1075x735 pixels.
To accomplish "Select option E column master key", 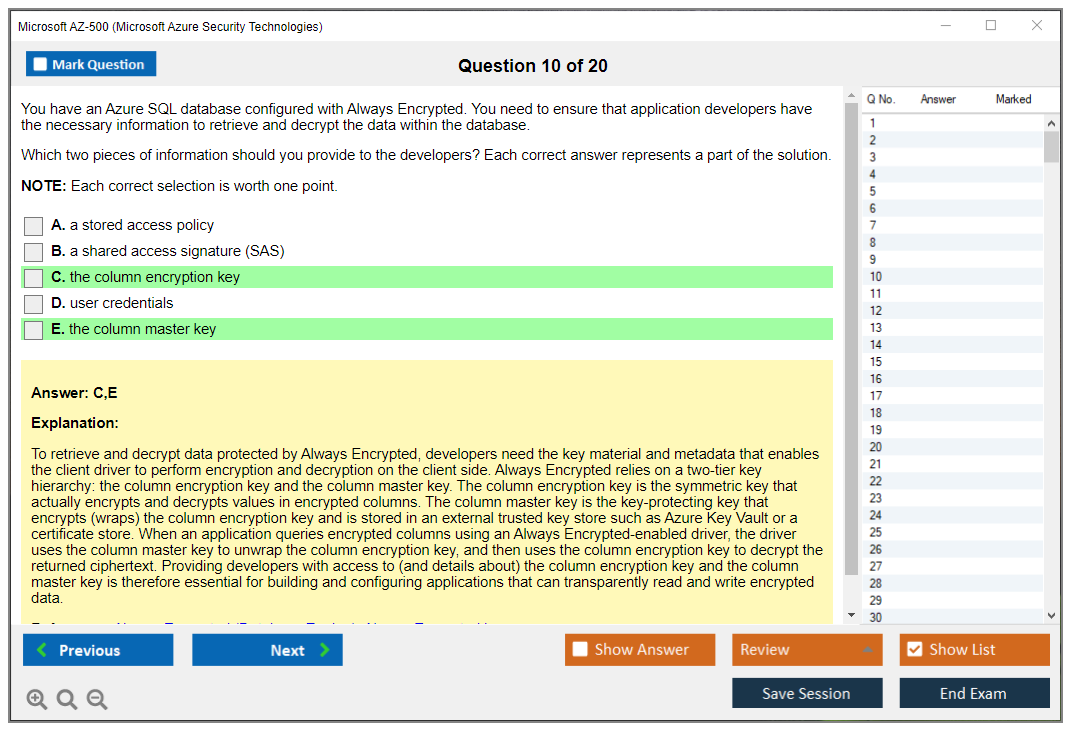I will (x=34, y=330).
